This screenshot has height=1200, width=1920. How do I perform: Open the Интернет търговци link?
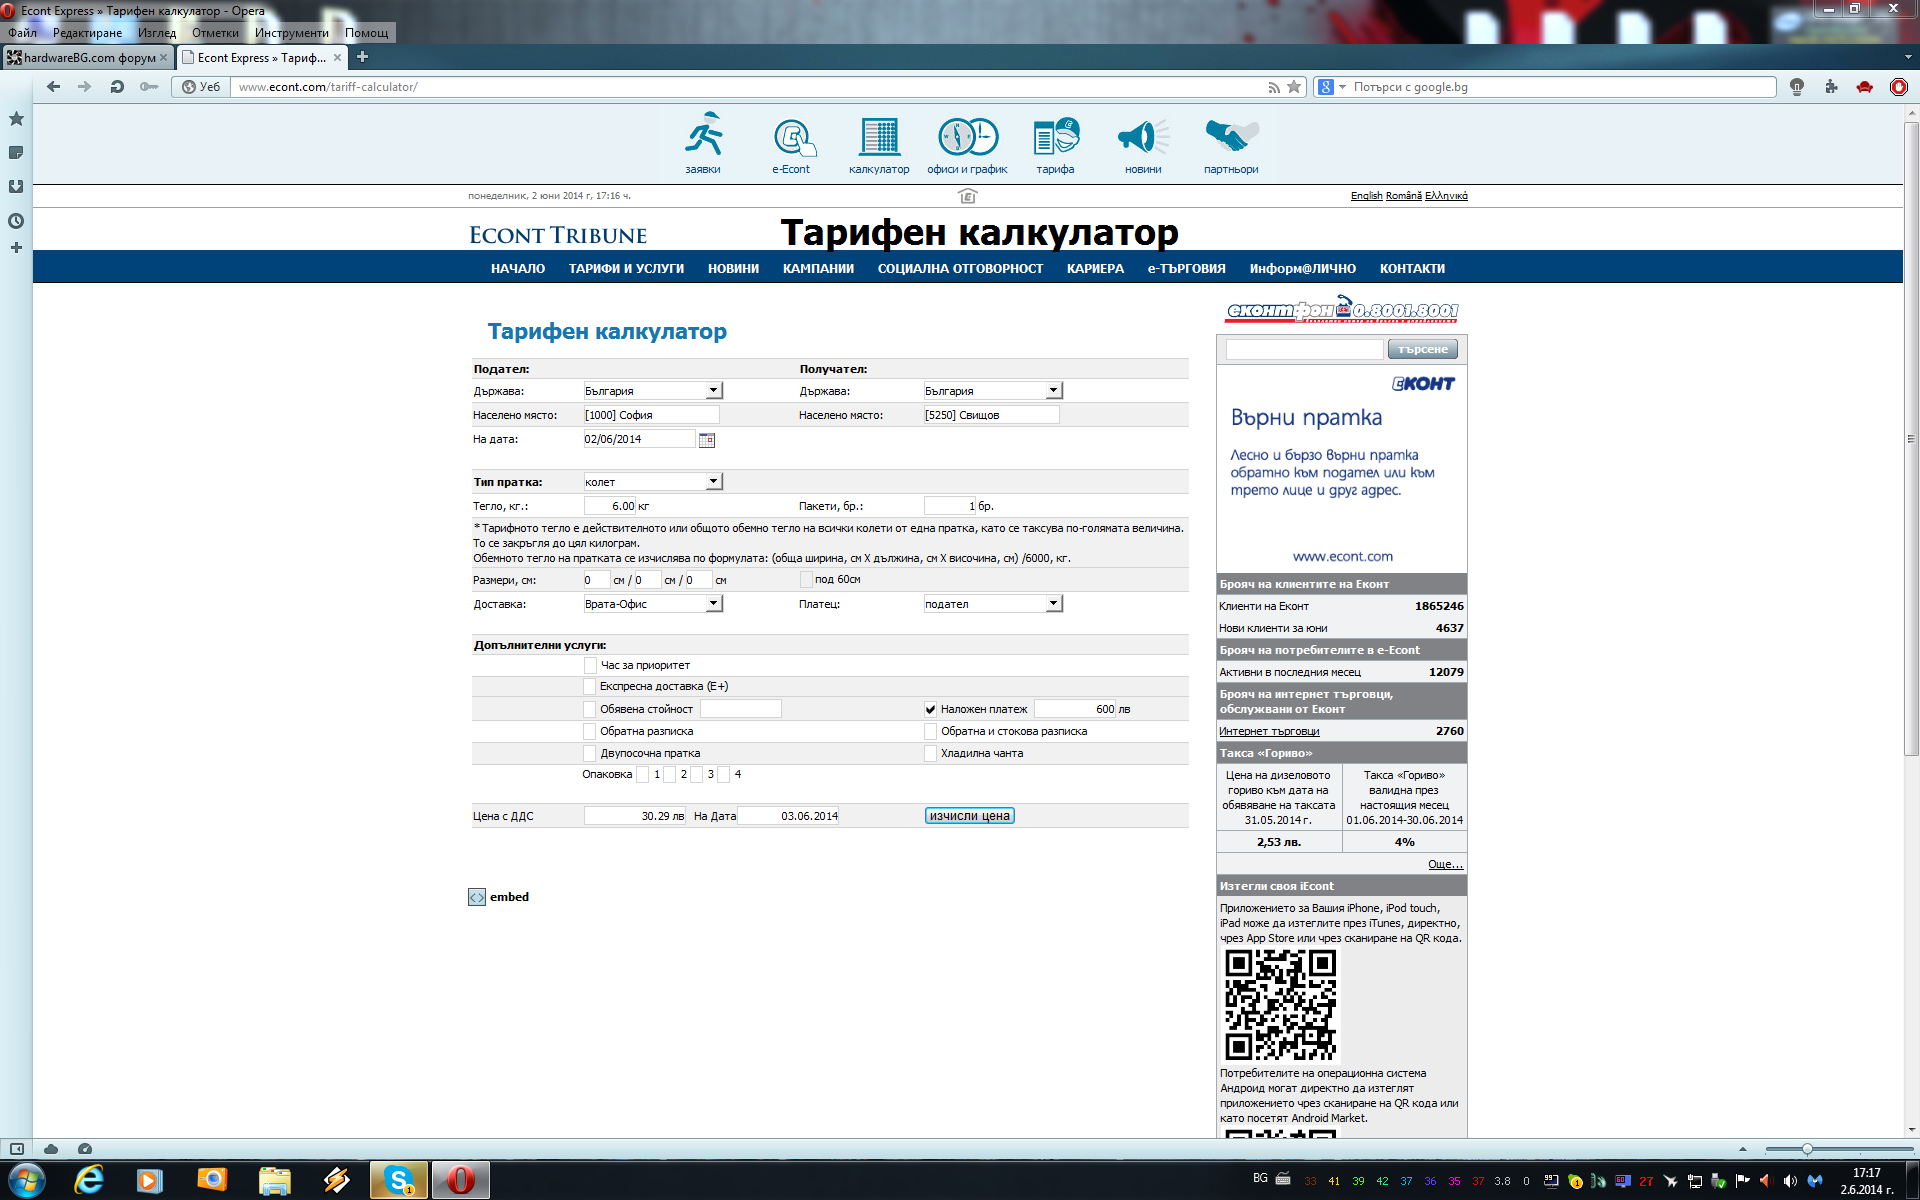pyautogui.click(x=1269, y=732)
